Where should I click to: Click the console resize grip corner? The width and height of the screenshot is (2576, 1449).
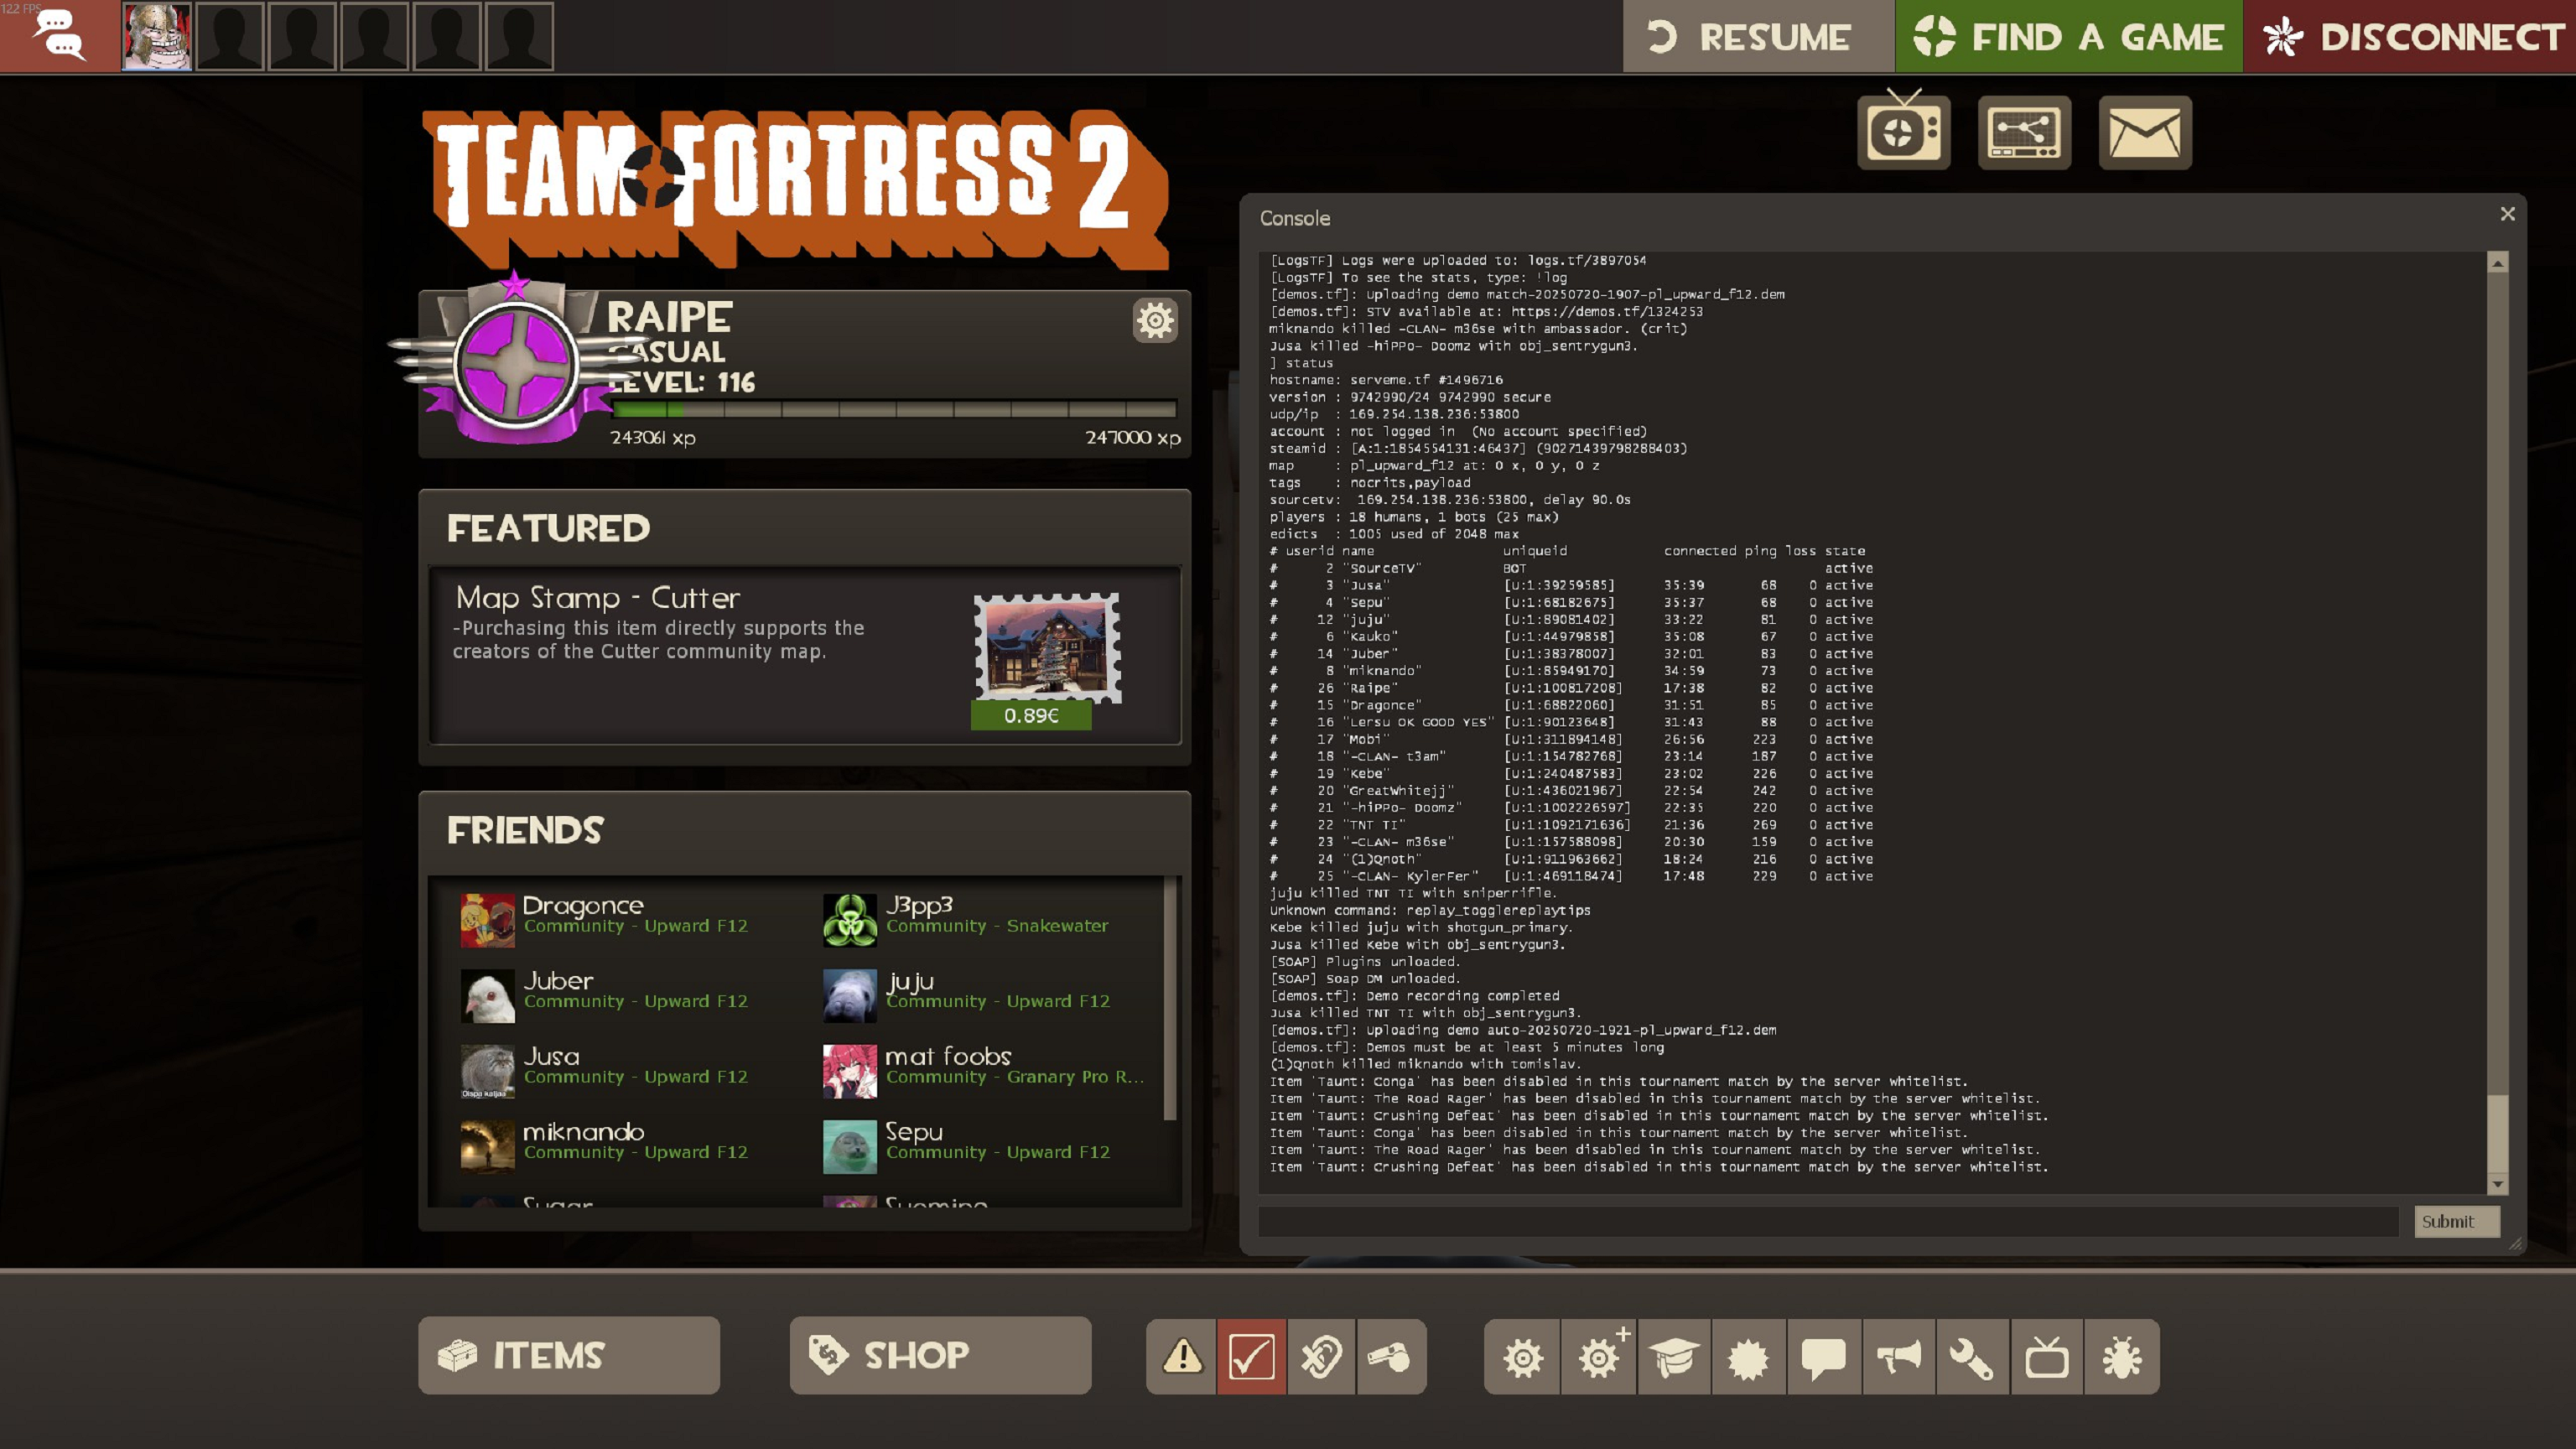pyautogui.click(x=2516, y=1244)
